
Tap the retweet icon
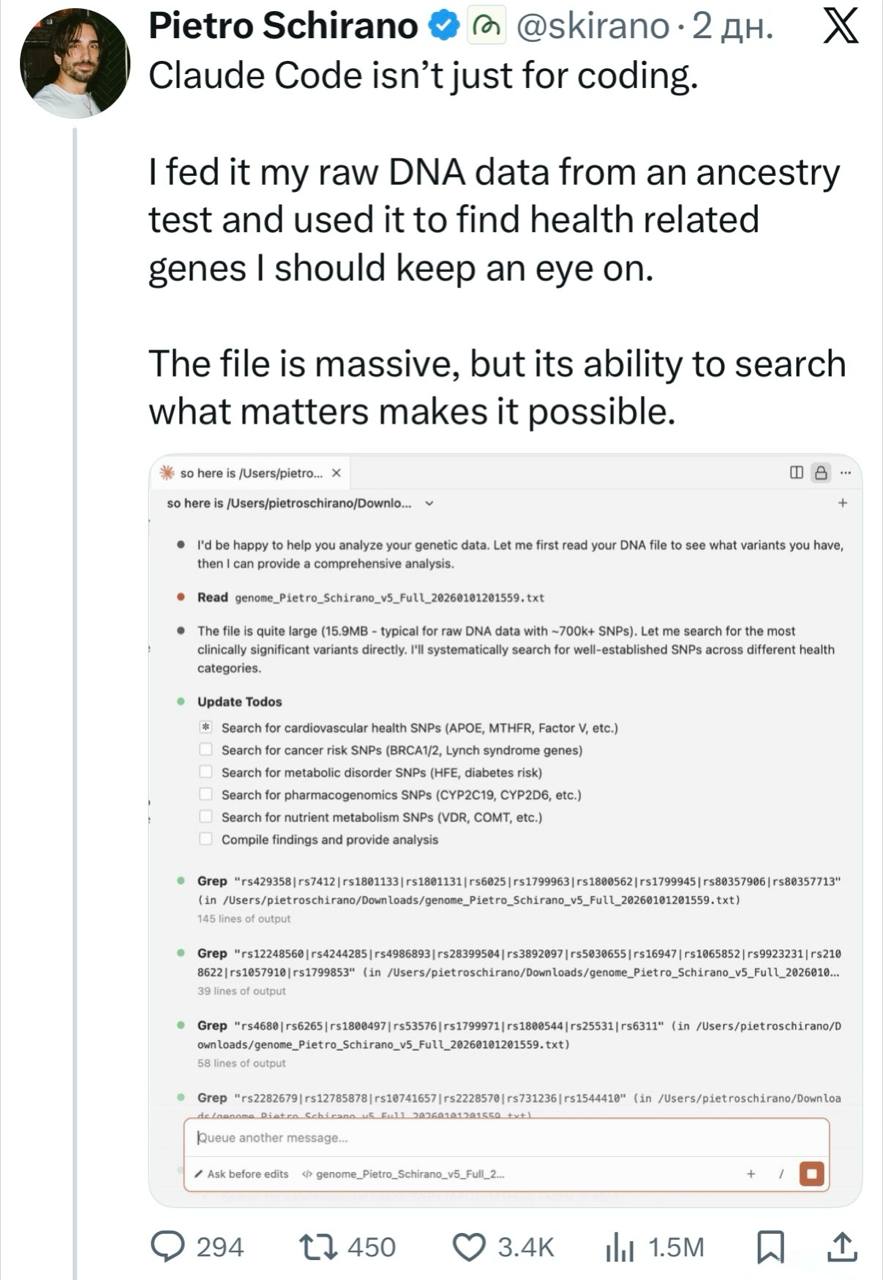click(320, 1246)
